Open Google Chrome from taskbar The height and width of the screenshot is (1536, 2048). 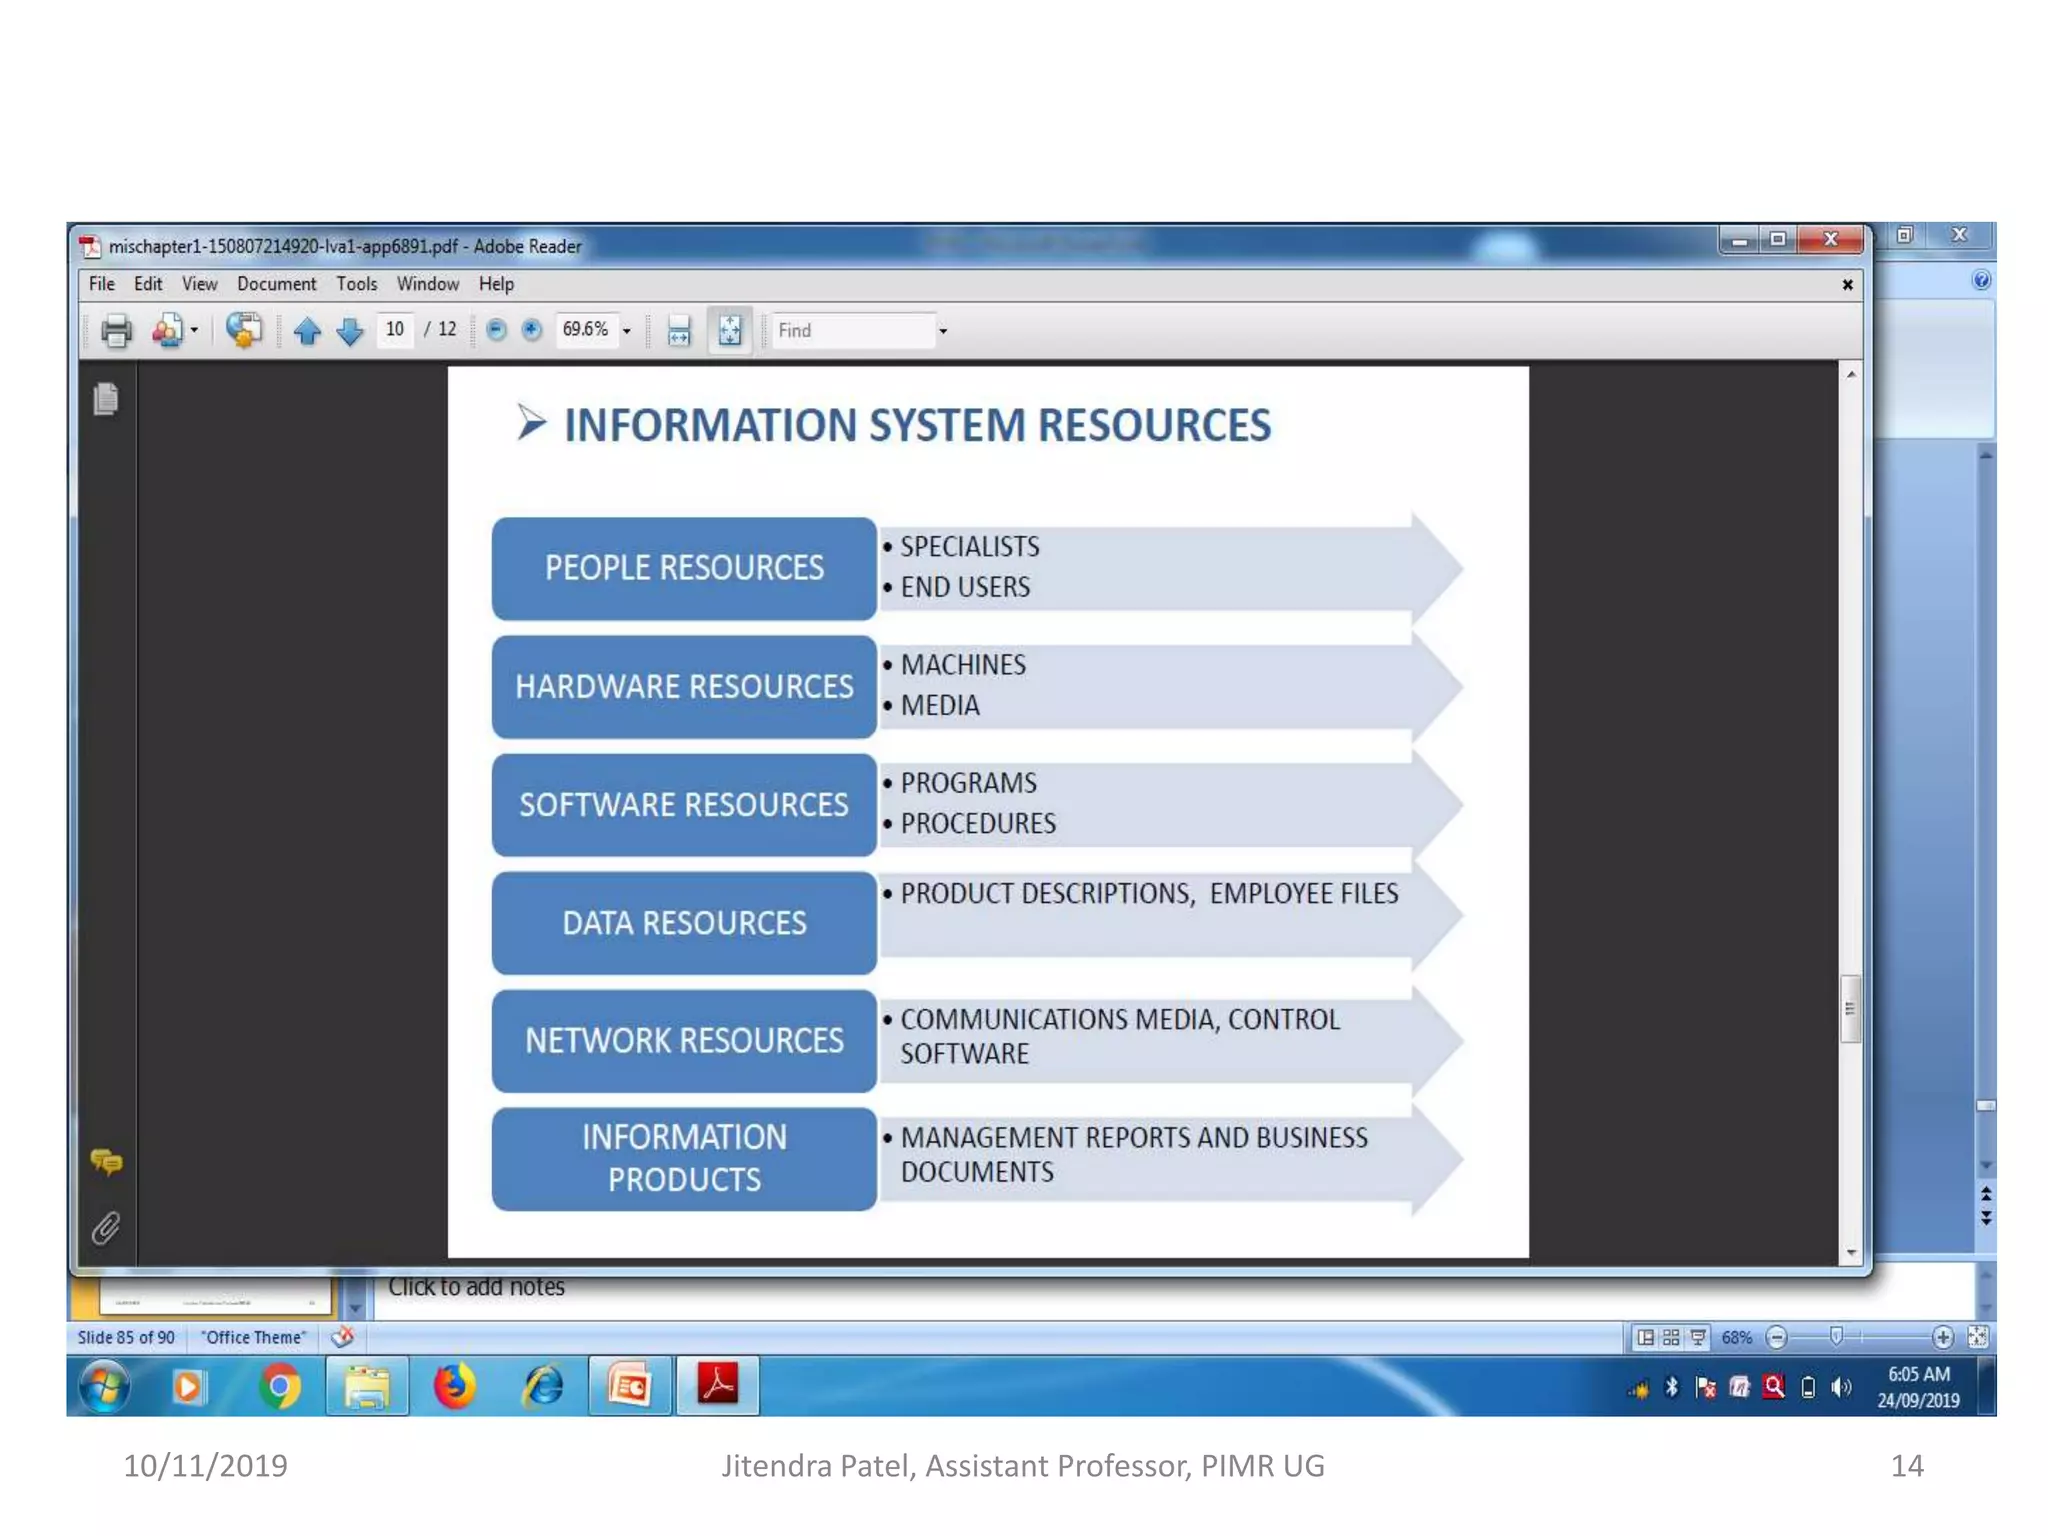280,1387
